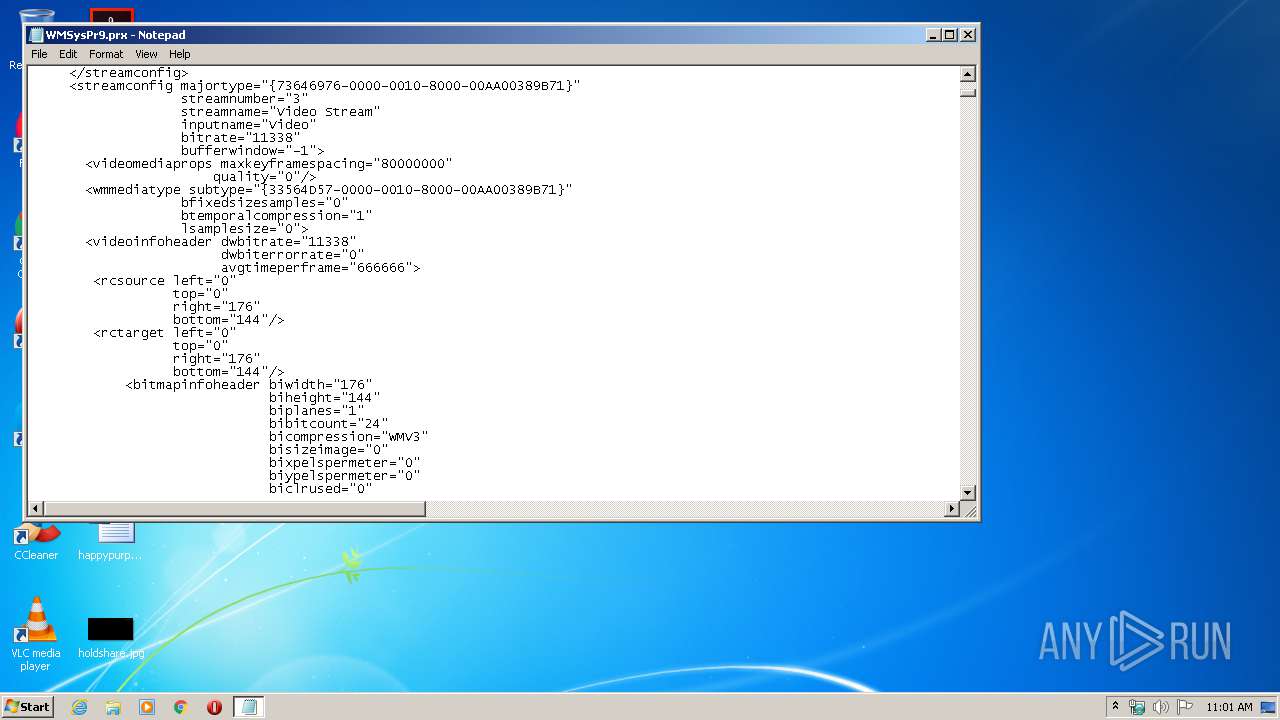Click the biclrused="0" line
This screenshot has width=1280, height=720.
320,489
